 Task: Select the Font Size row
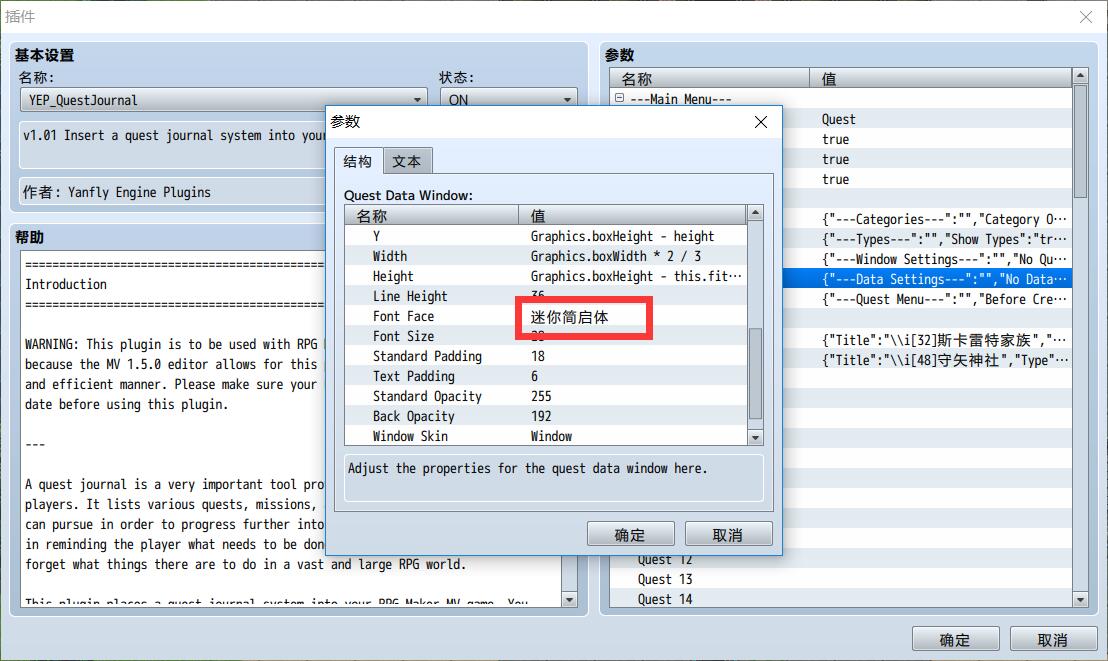coord(546,336)
